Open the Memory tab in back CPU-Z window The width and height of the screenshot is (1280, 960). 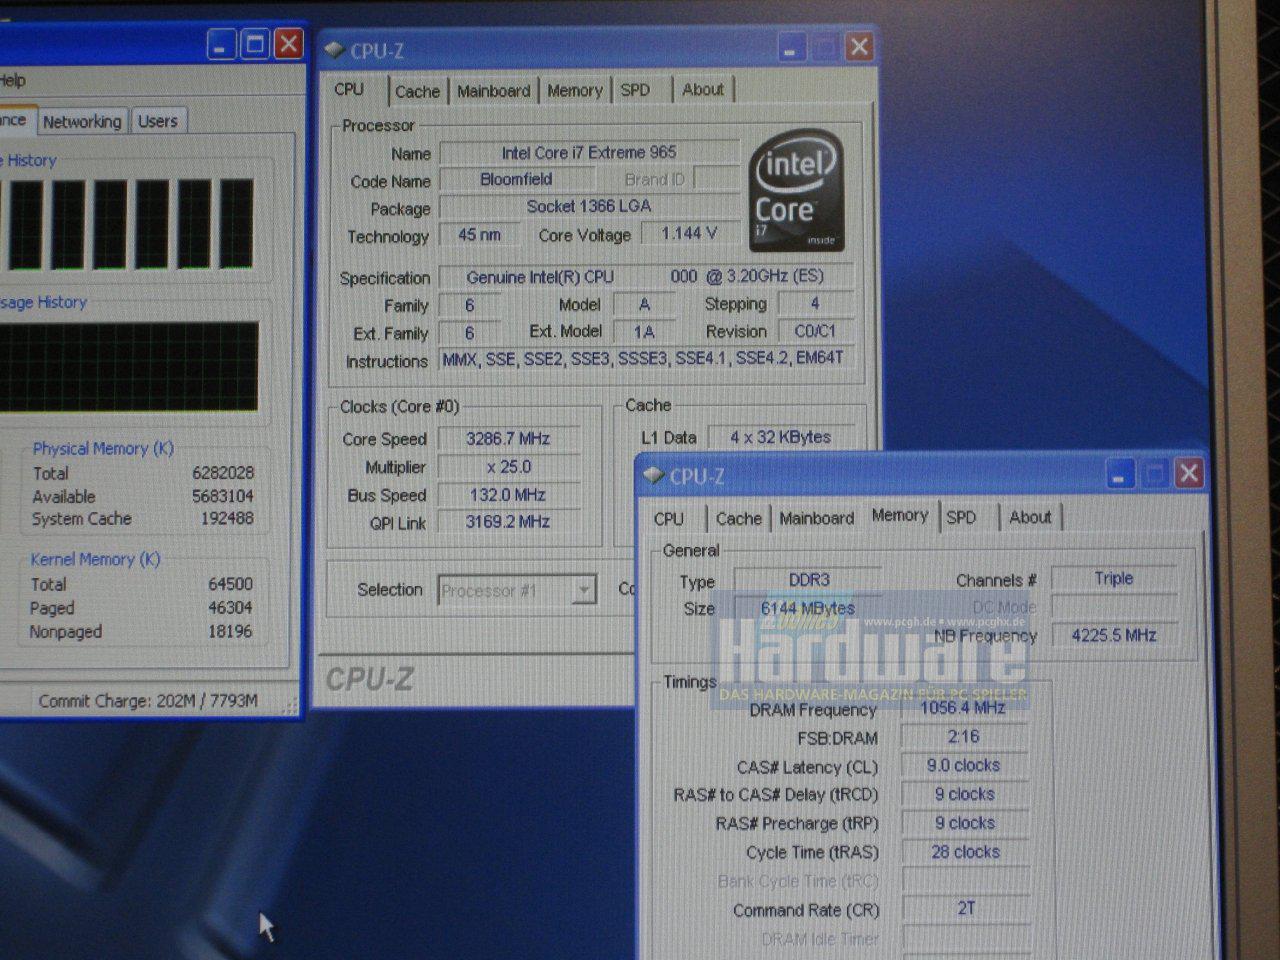click(575, 91)
